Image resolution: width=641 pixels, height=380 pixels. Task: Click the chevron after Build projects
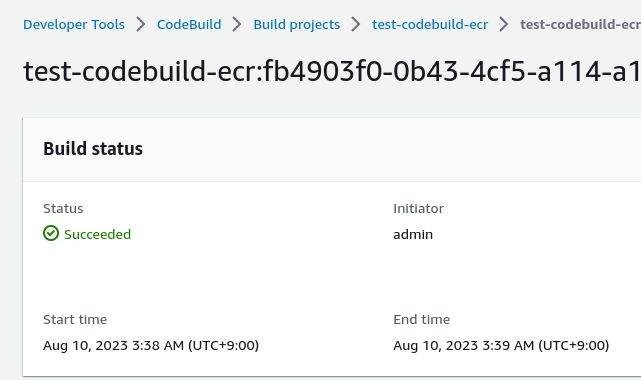(x=356, y=25)
